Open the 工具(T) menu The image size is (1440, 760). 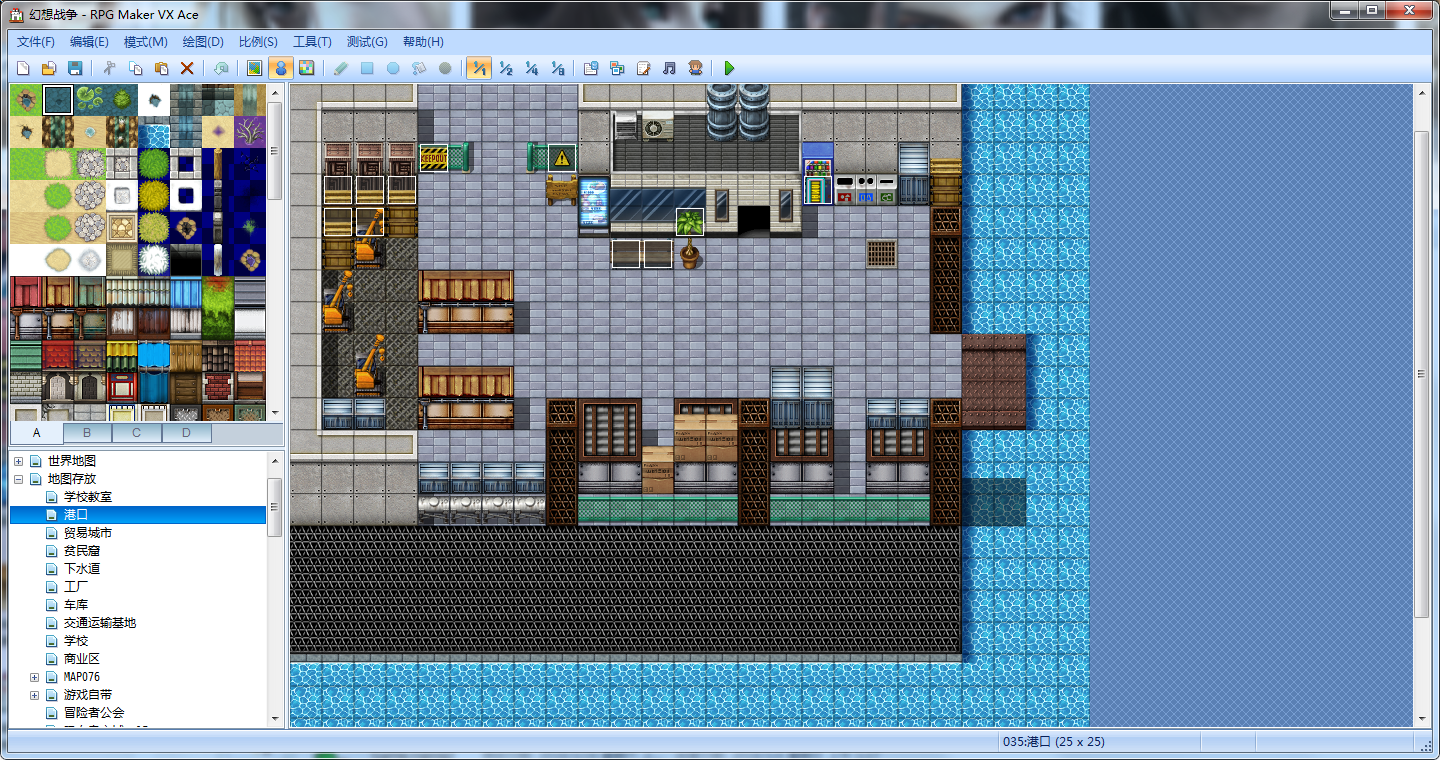tap(312, 42)
